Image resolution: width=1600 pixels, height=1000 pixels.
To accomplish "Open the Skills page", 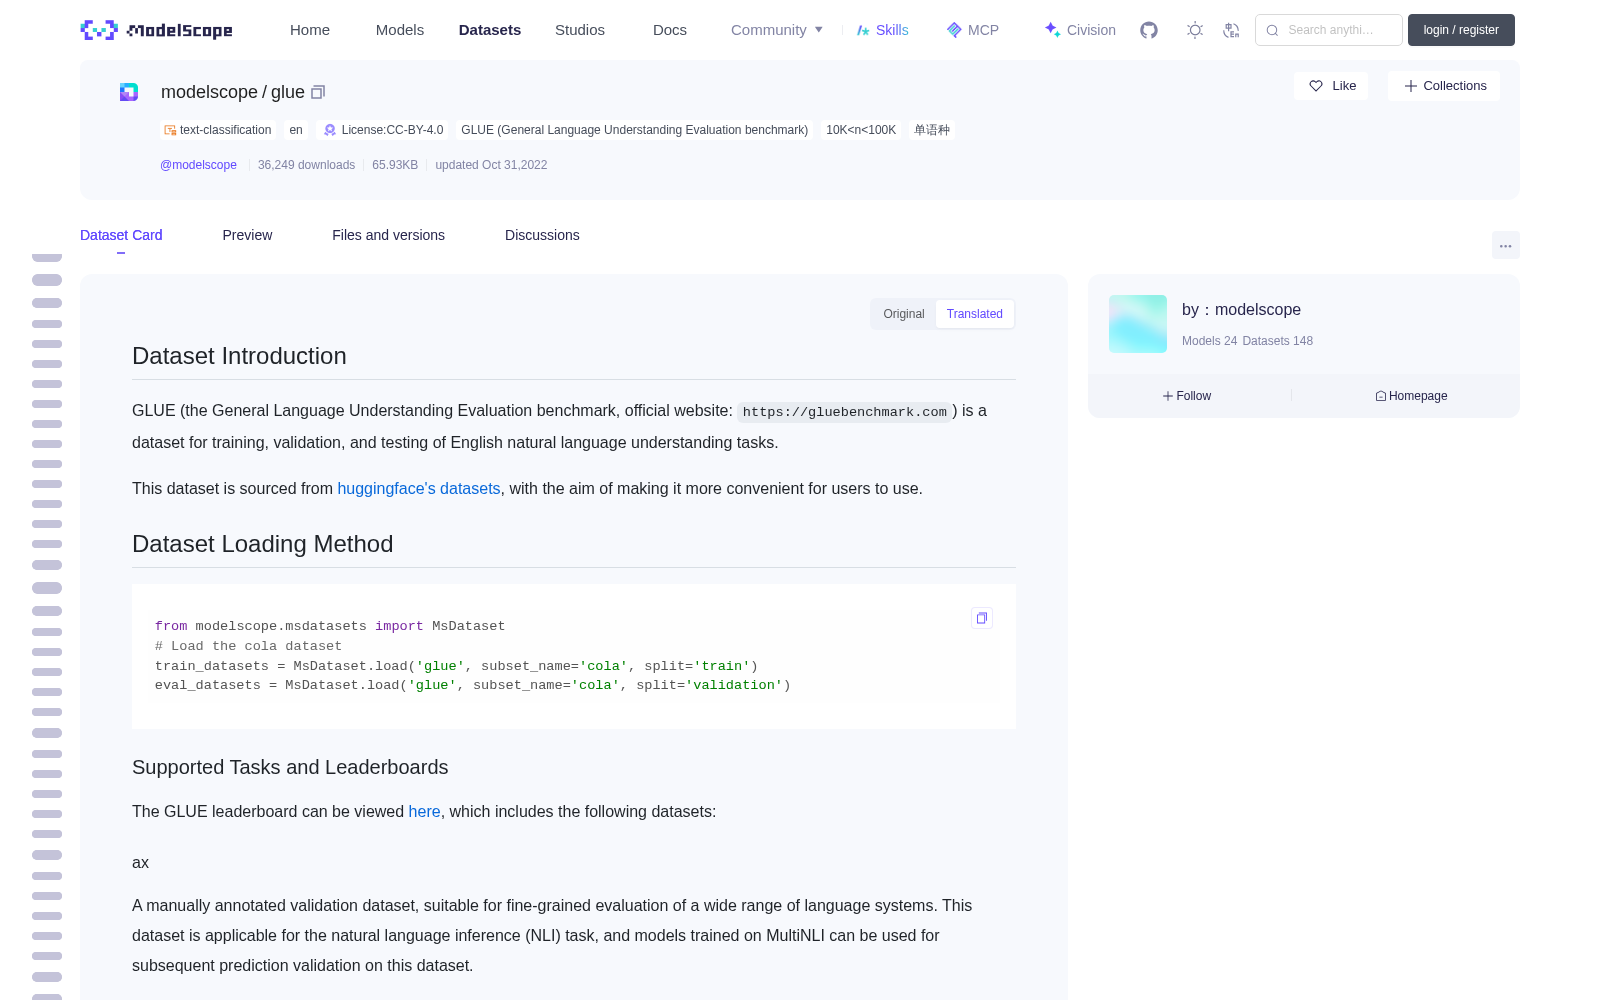I will pos(882,30).
